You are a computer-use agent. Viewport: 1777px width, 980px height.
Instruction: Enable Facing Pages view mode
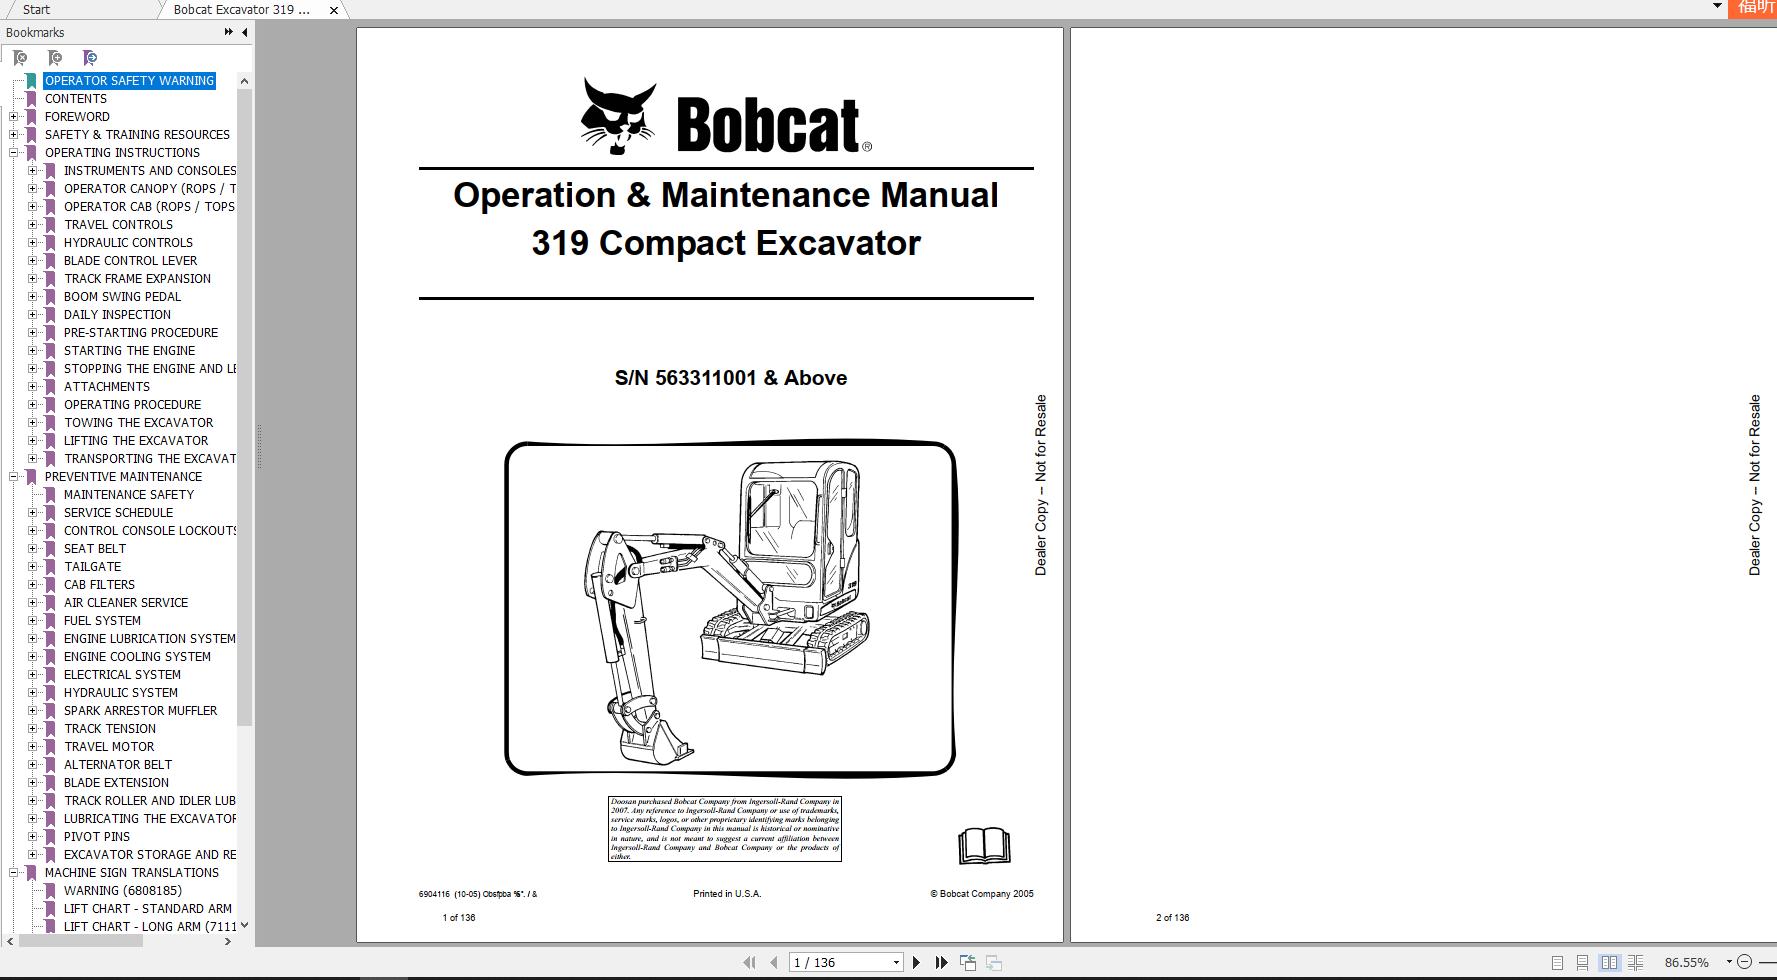(x=1610, y=962)
